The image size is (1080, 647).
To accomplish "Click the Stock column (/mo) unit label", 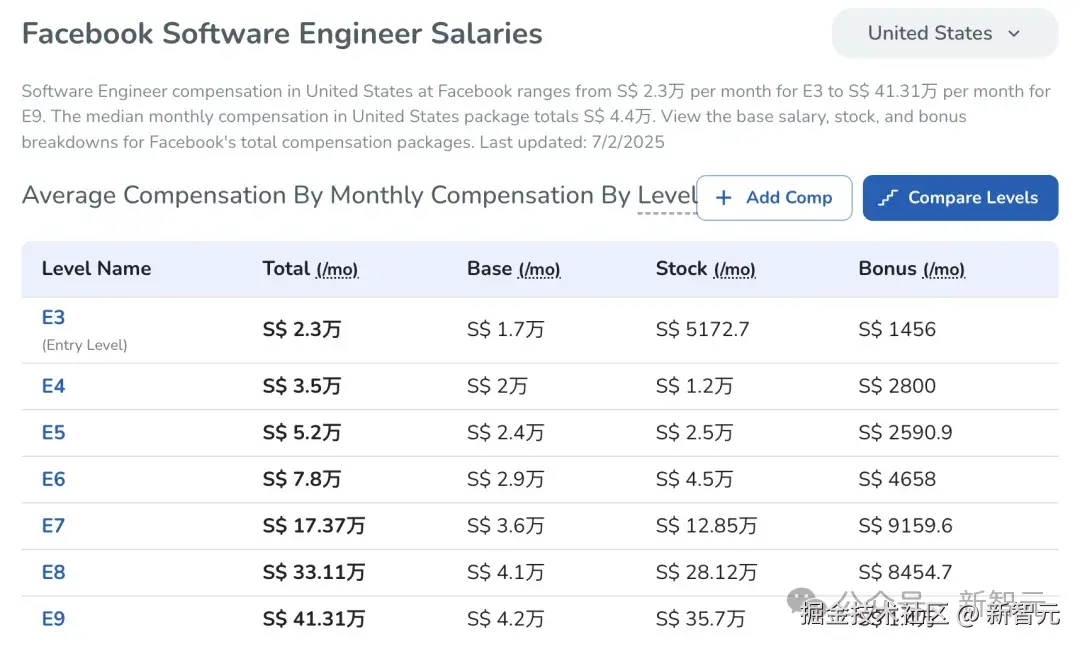I will click(x=734, y=270).
